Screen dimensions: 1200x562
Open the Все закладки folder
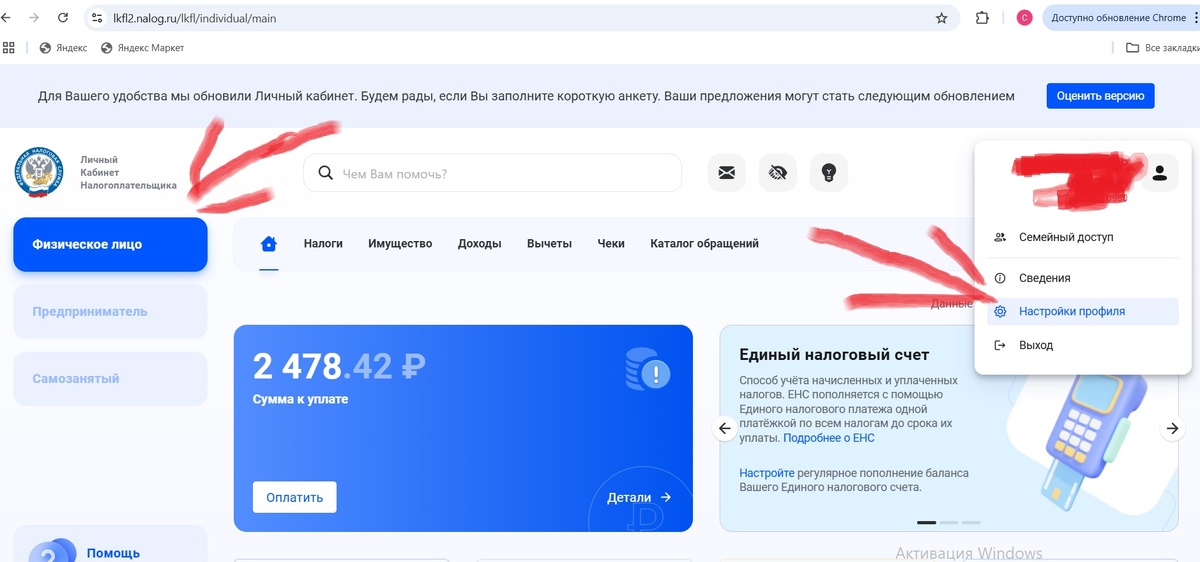click(x=1162, y=47)
